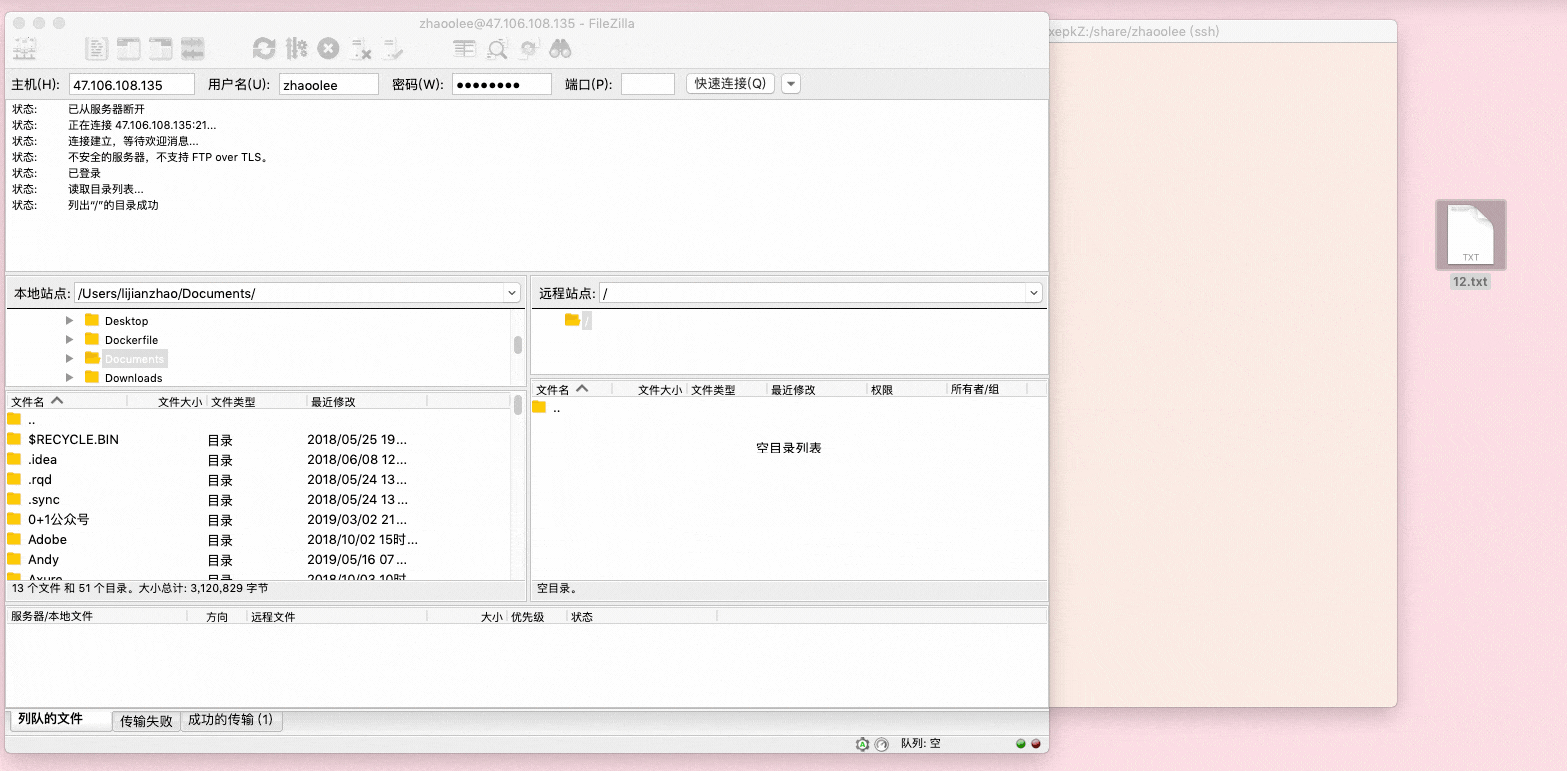
Task: Enable directory comparison
Action: pyautogui.click(x=464, y=47)
